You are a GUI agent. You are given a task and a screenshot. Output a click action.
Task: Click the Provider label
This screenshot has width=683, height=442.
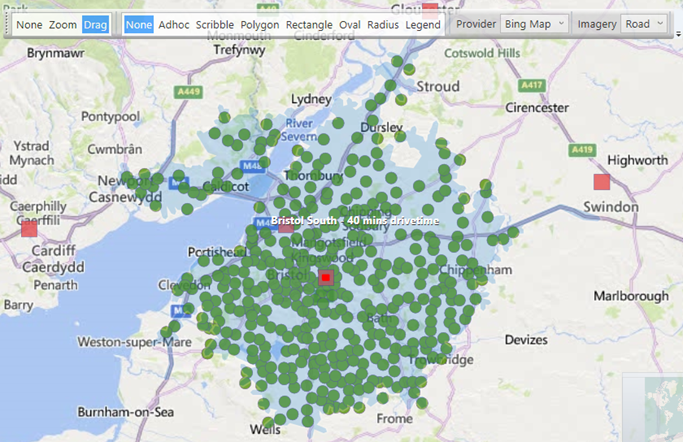(x=476, y=24)
